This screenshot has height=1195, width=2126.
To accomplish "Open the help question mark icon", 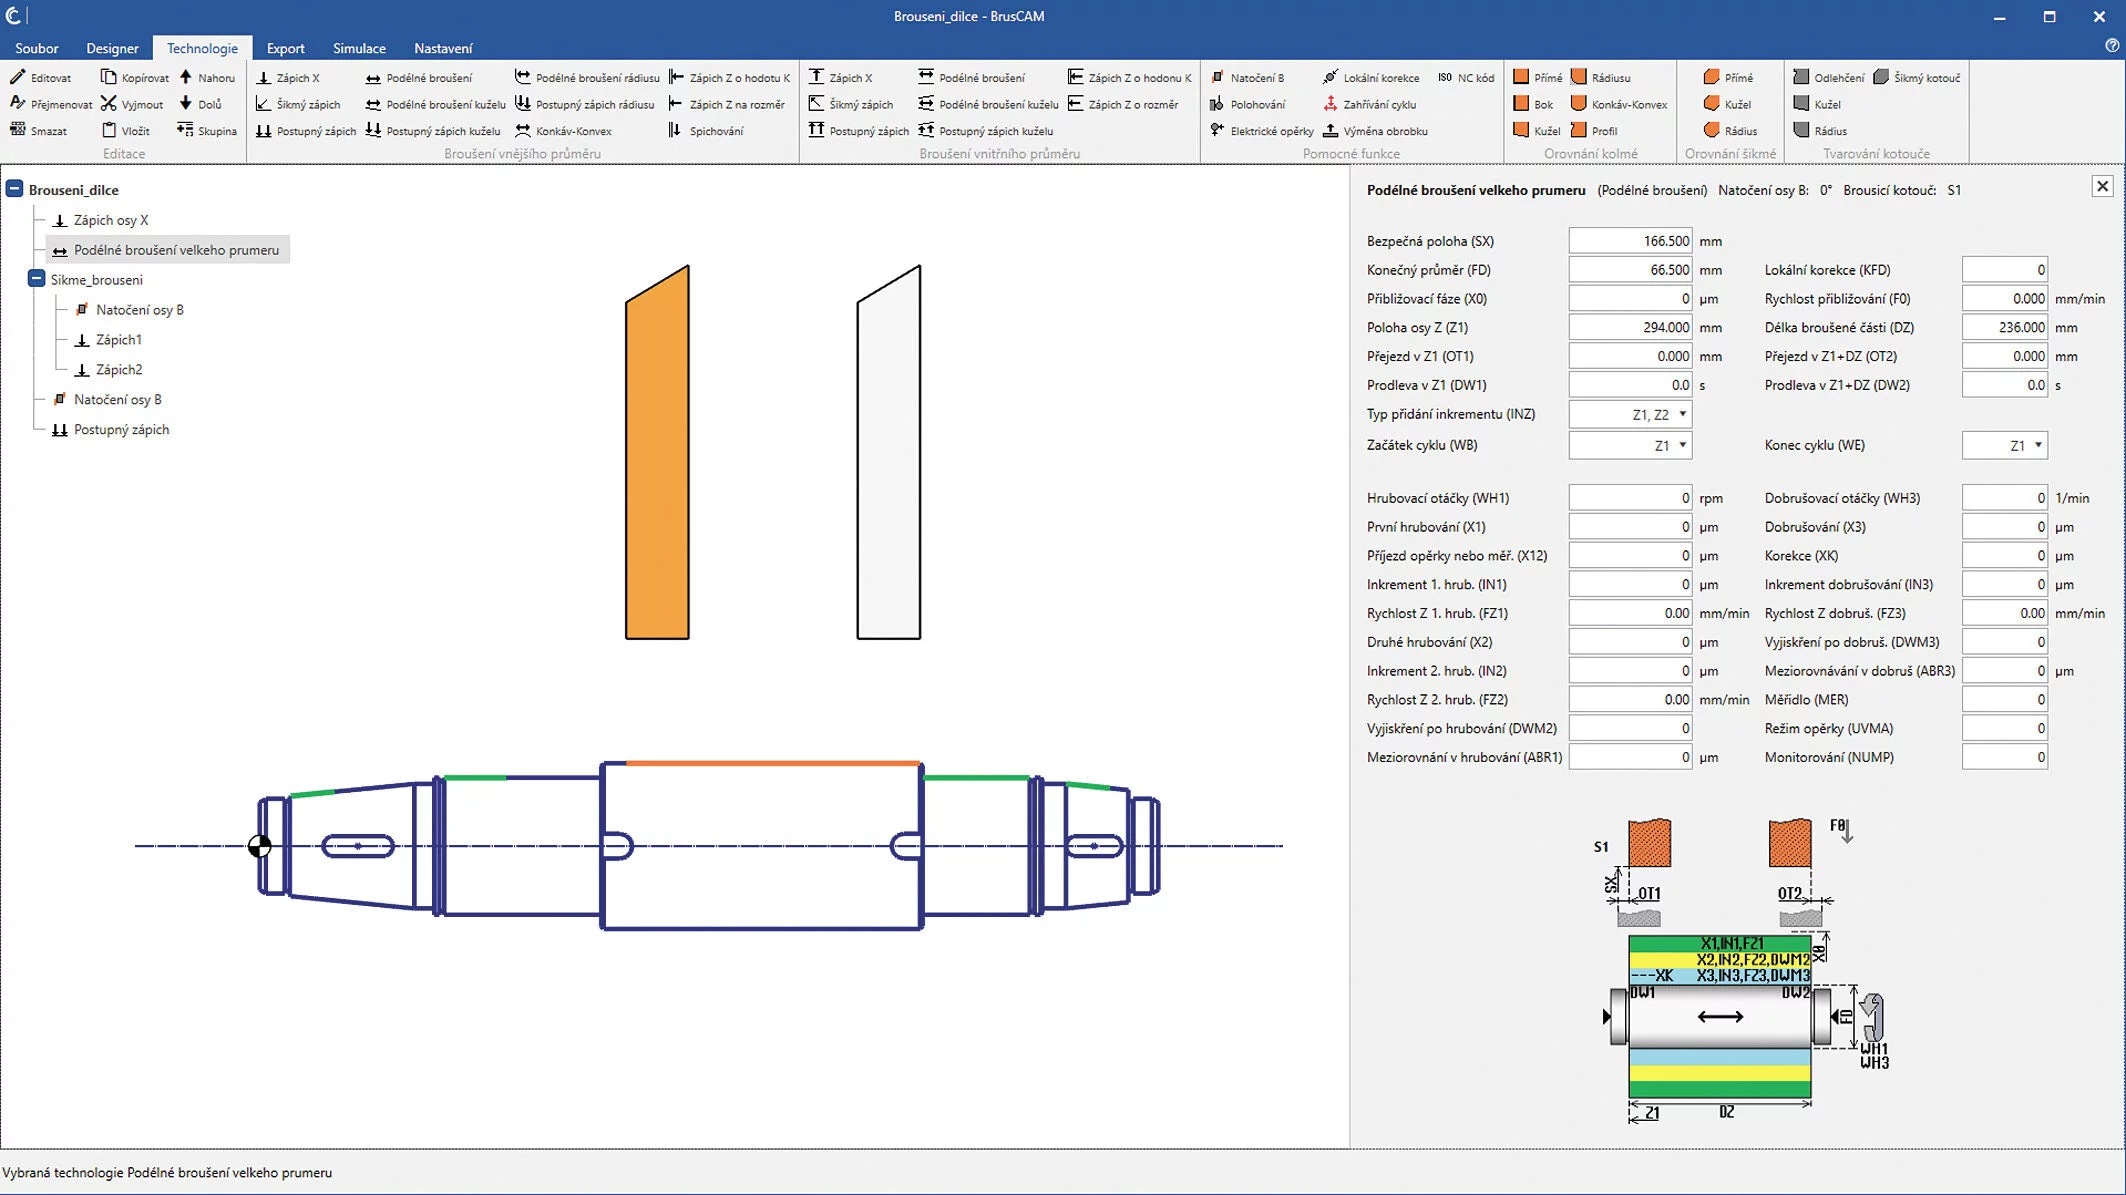I will tap(2112, 46).
